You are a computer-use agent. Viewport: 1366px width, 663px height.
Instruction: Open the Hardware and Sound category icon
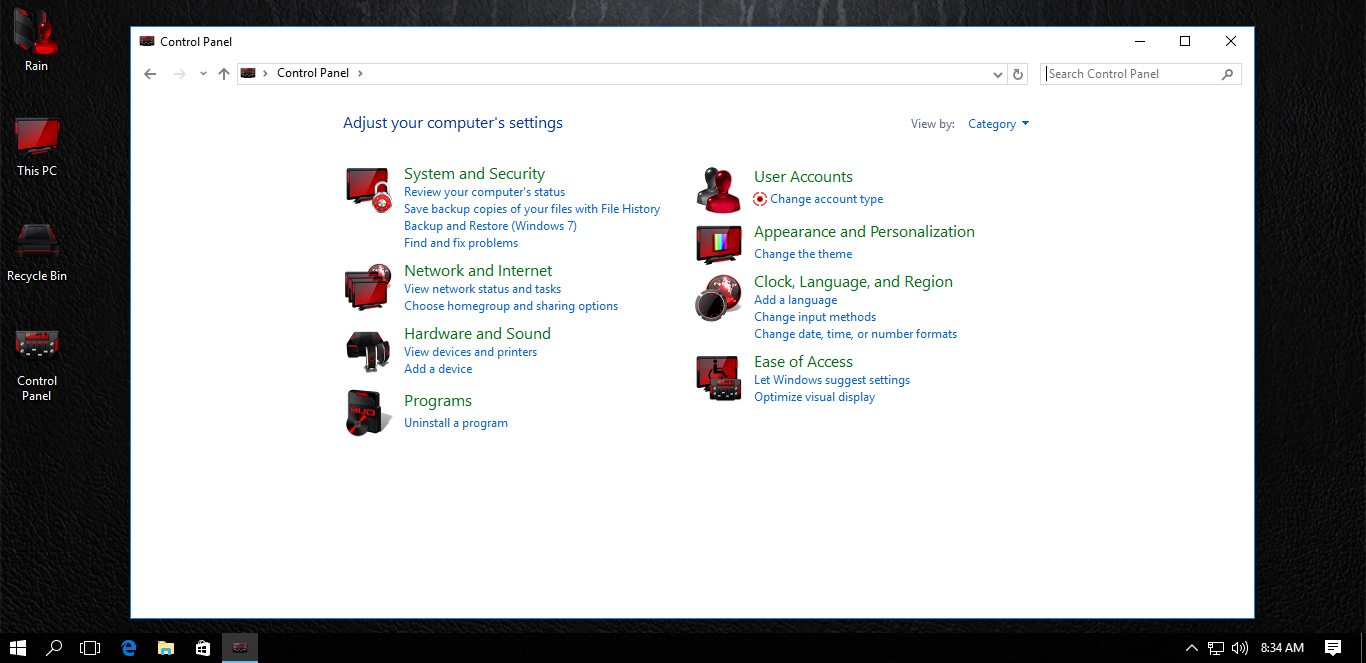[x=368, y=350]
